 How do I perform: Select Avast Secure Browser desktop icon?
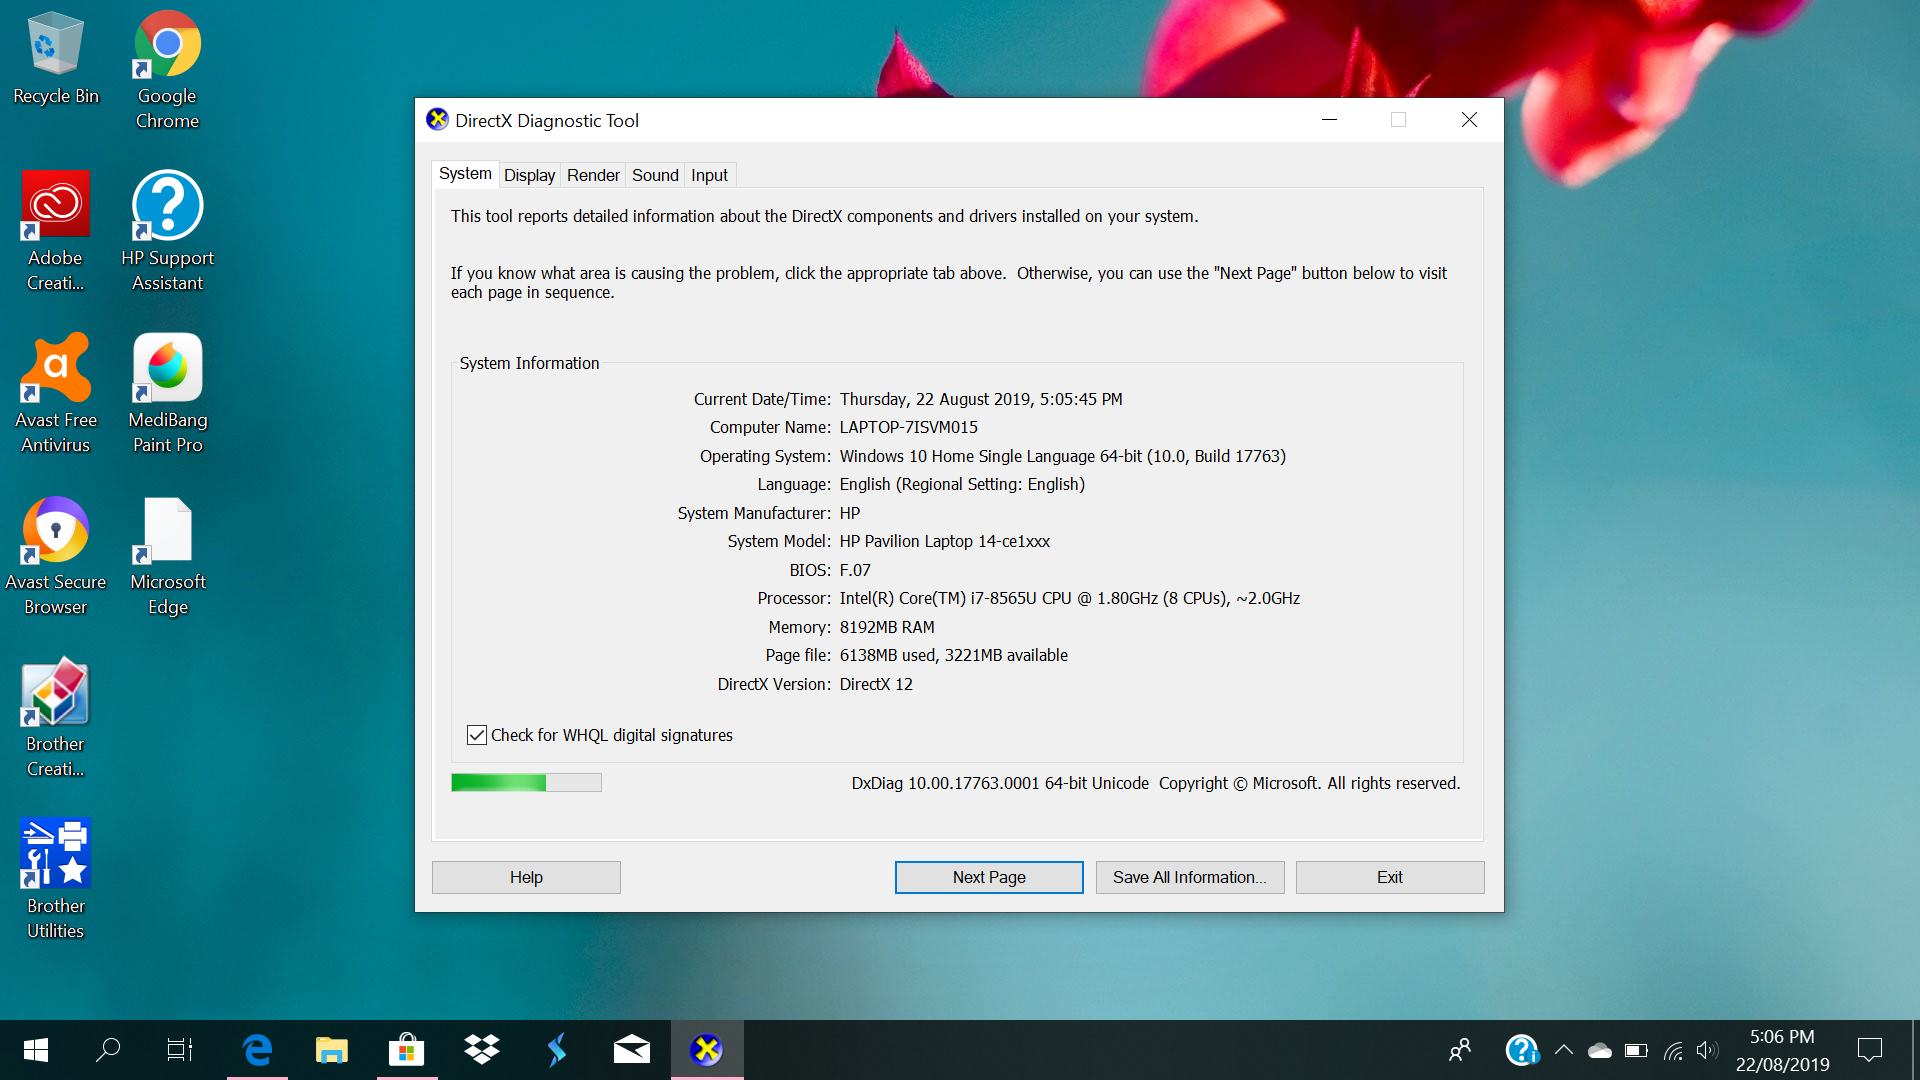[56, 556]
